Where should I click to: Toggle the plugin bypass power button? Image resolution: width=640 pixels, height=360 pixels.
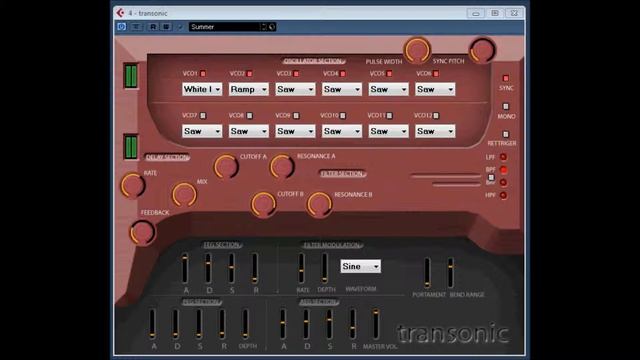tap(122, 27)
